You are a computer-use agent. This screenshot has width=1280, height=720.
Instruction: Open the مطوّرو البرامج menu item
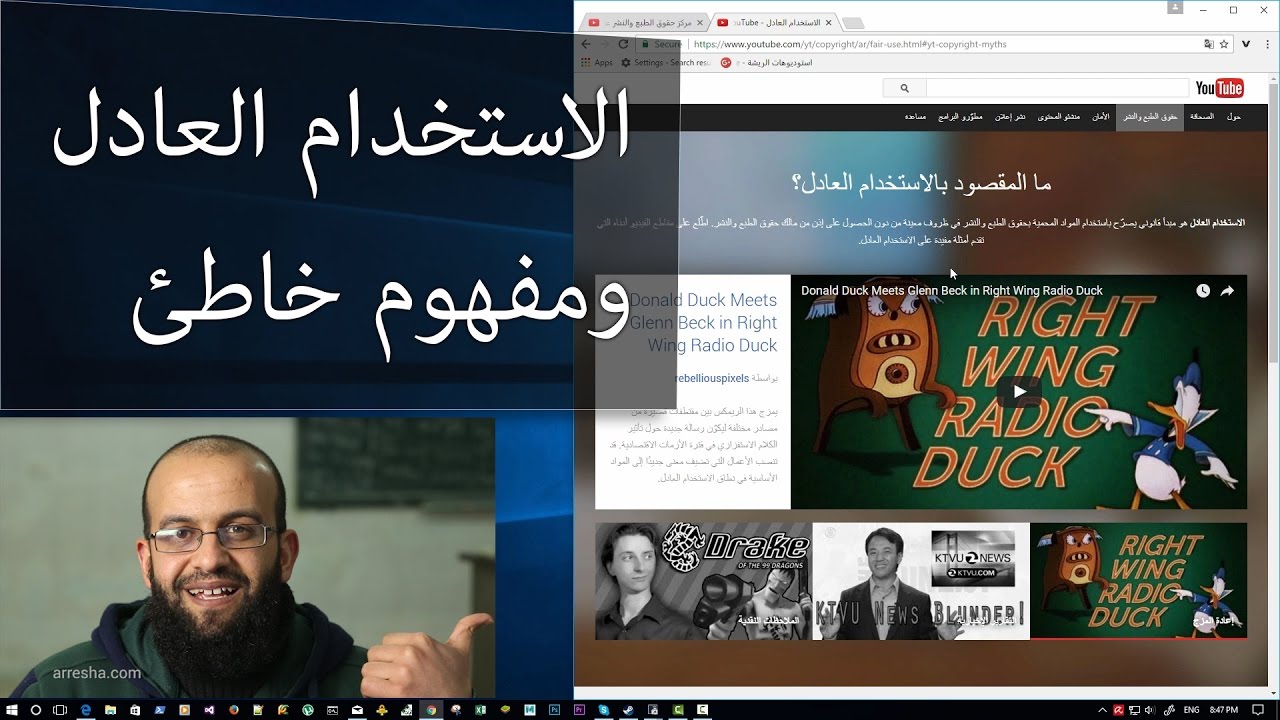click(958, 117)
